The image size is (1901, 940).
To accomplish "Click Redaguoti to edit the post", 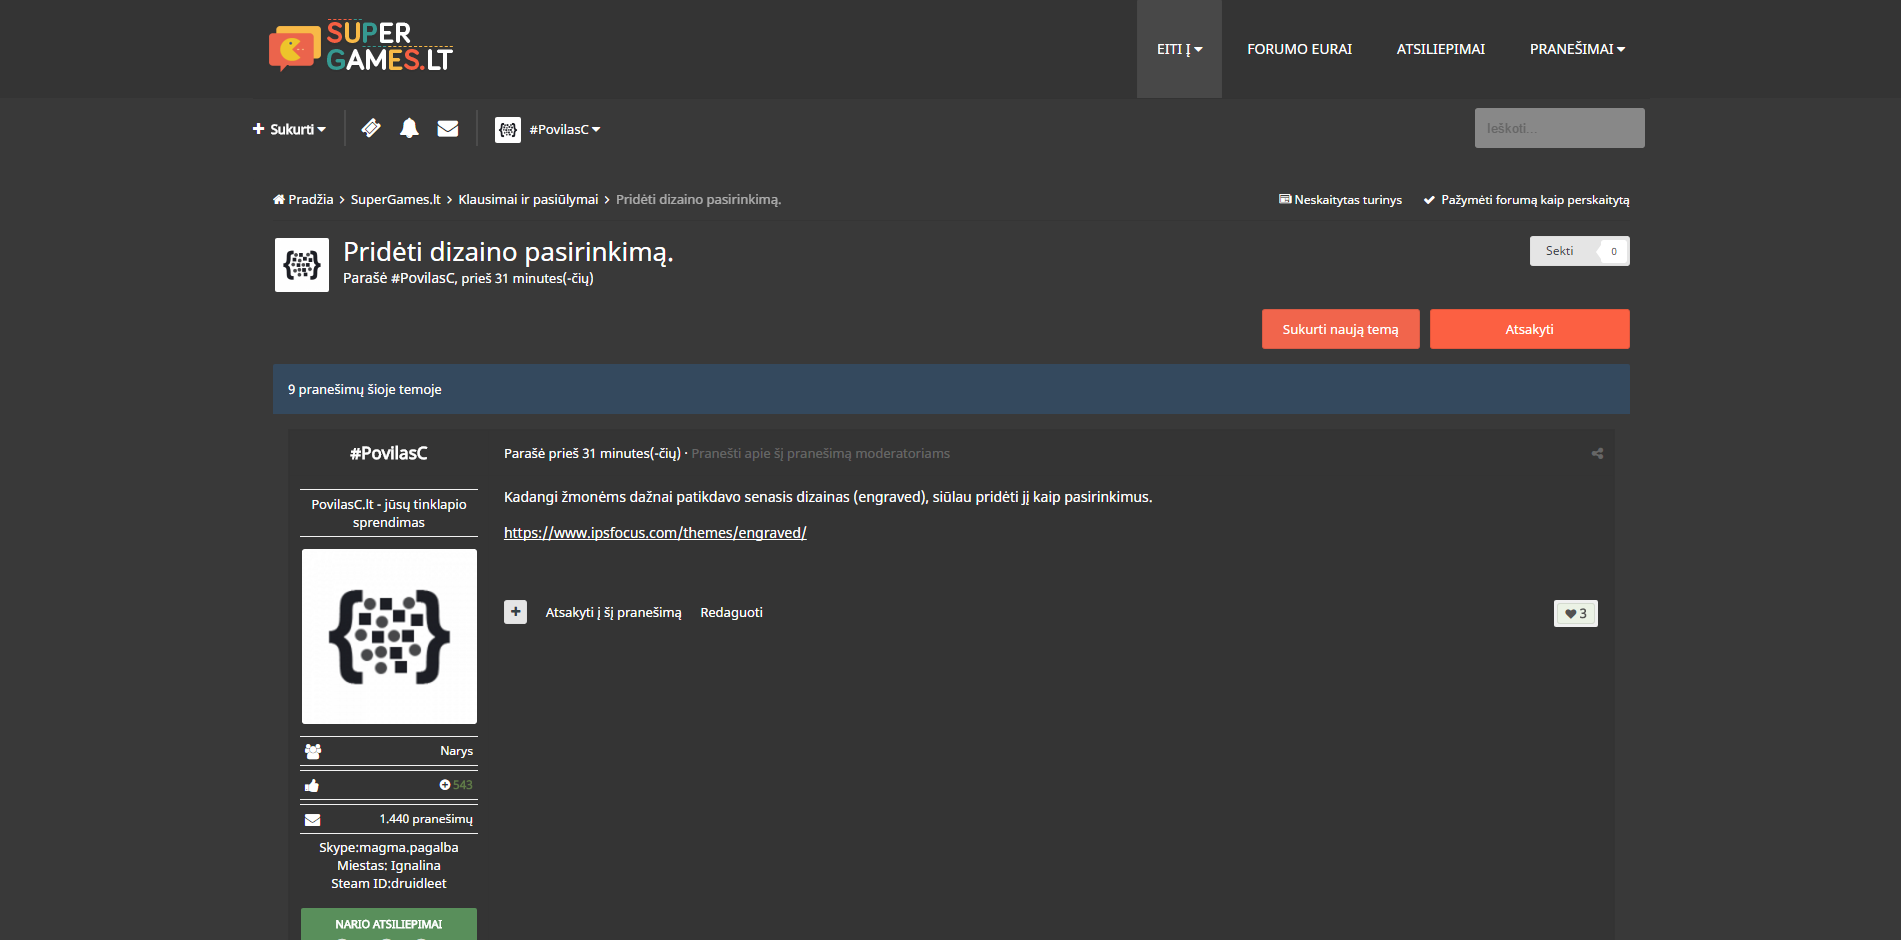I will (731, 612).
